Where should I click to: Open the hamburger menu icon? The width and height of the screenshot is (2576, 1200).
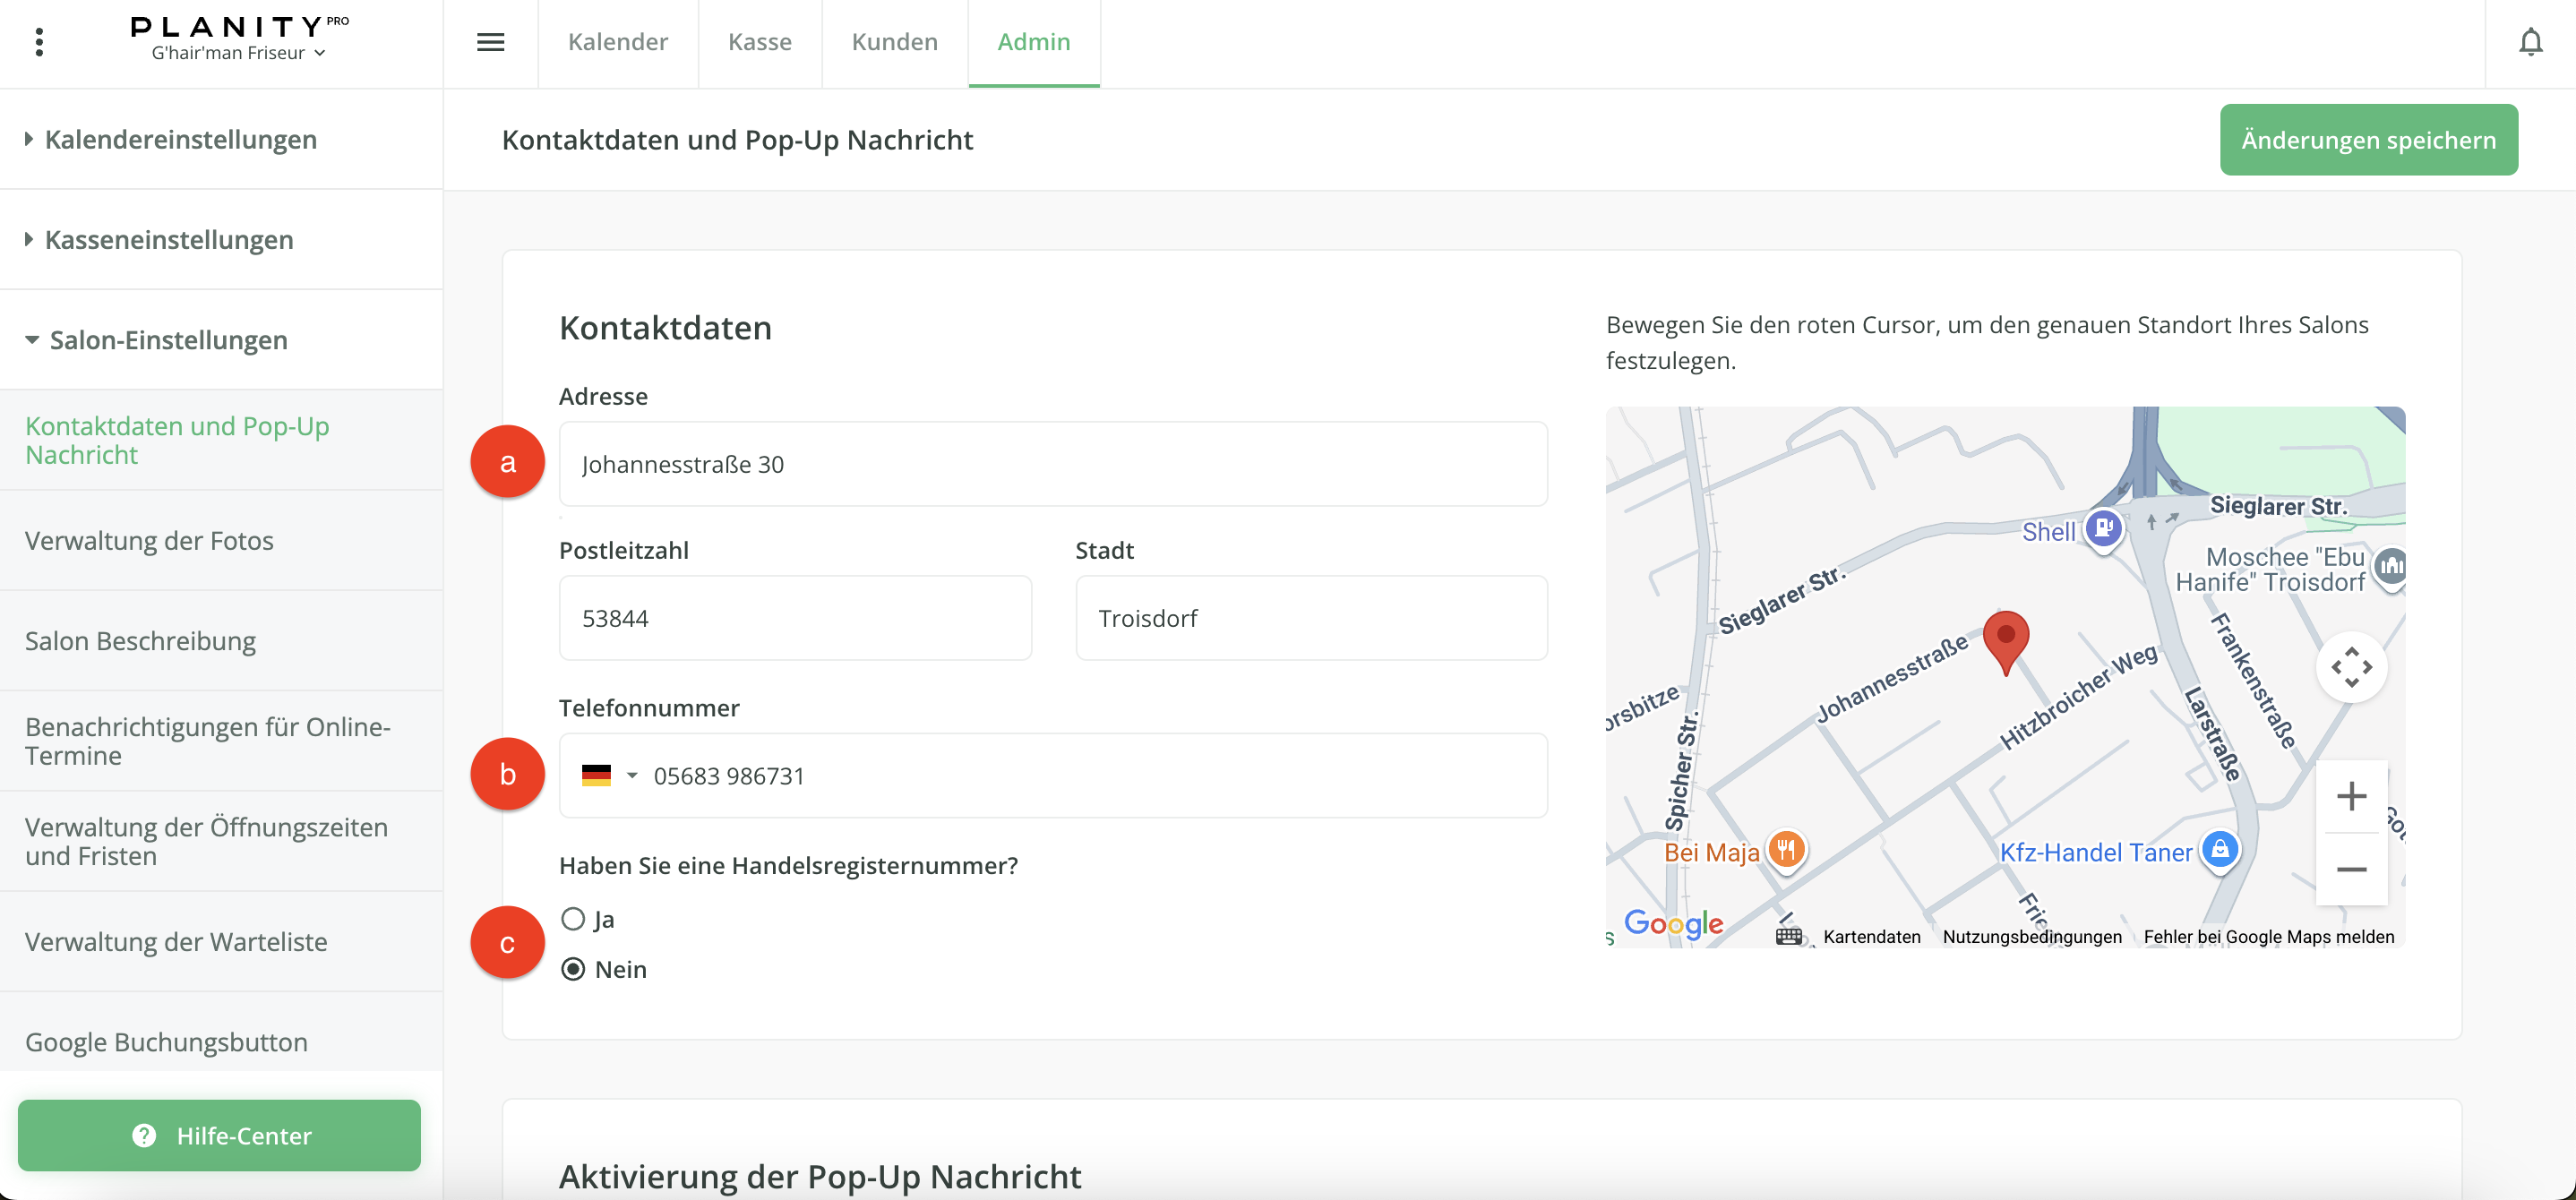pos(490,42)
